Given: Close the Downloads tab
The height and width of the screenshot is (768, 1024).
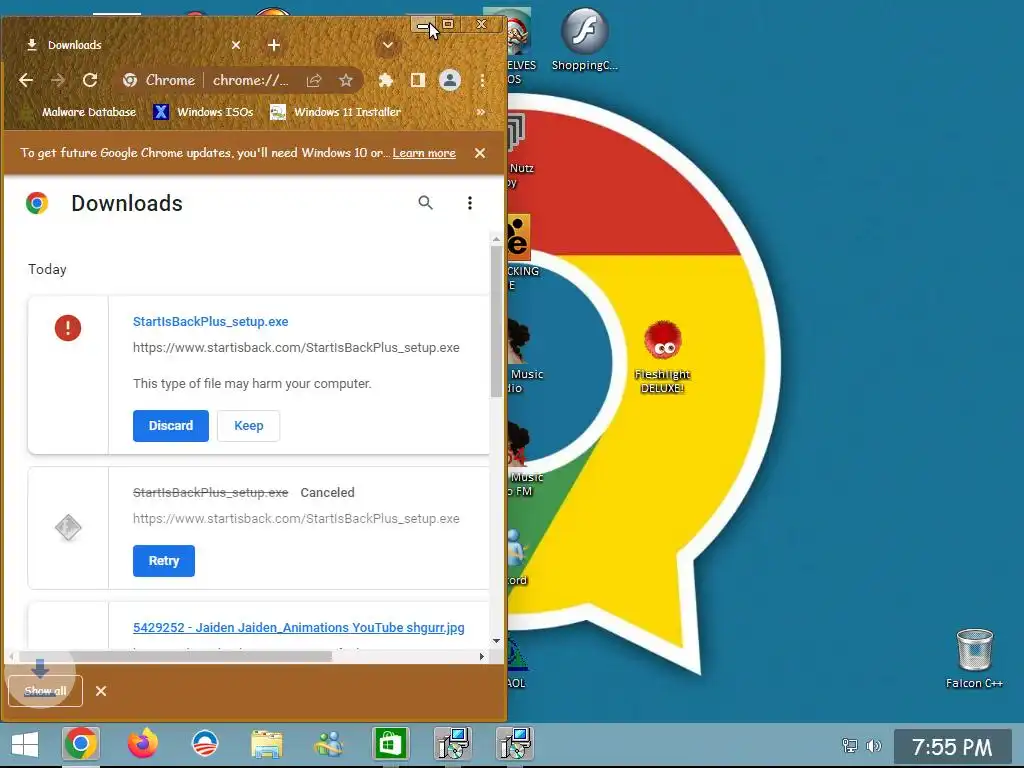Looking at the screenshot, I should [236, 45].
